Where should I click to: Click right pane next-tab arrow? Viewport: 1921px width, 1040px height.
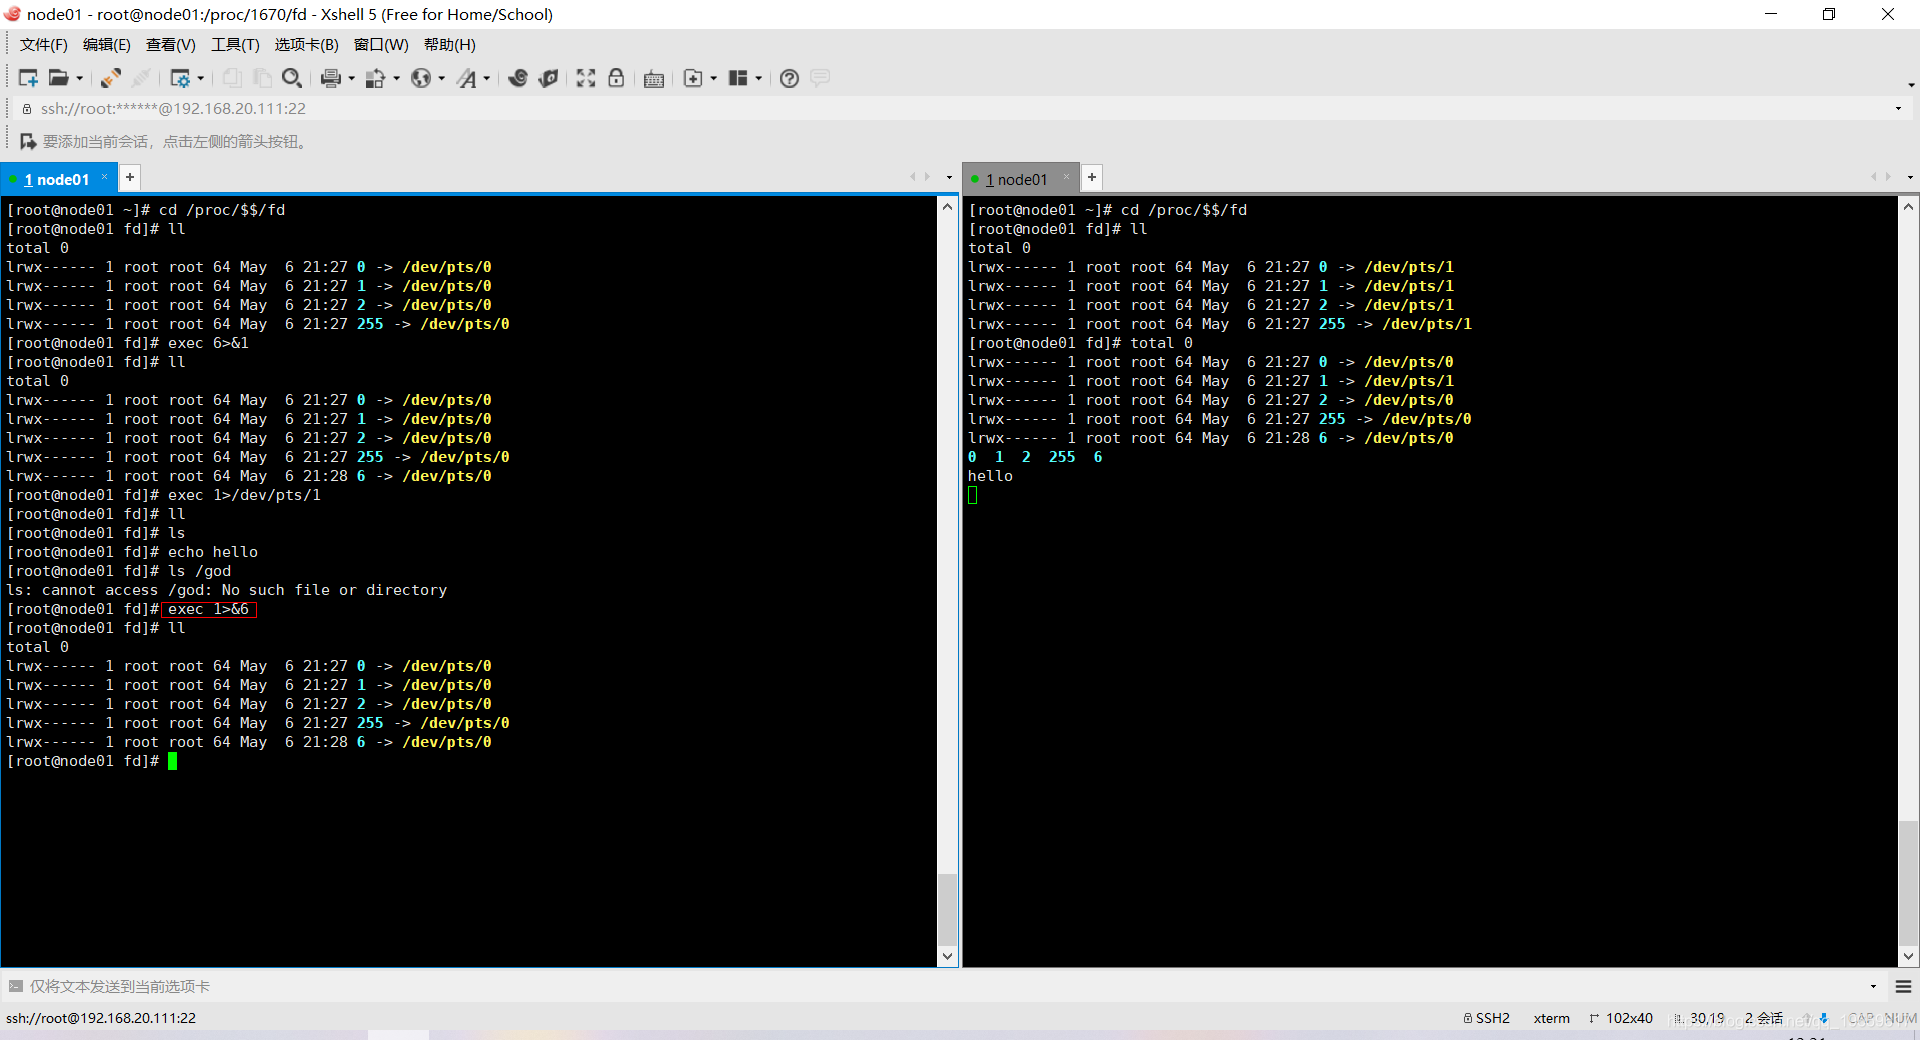point(1888,177)
